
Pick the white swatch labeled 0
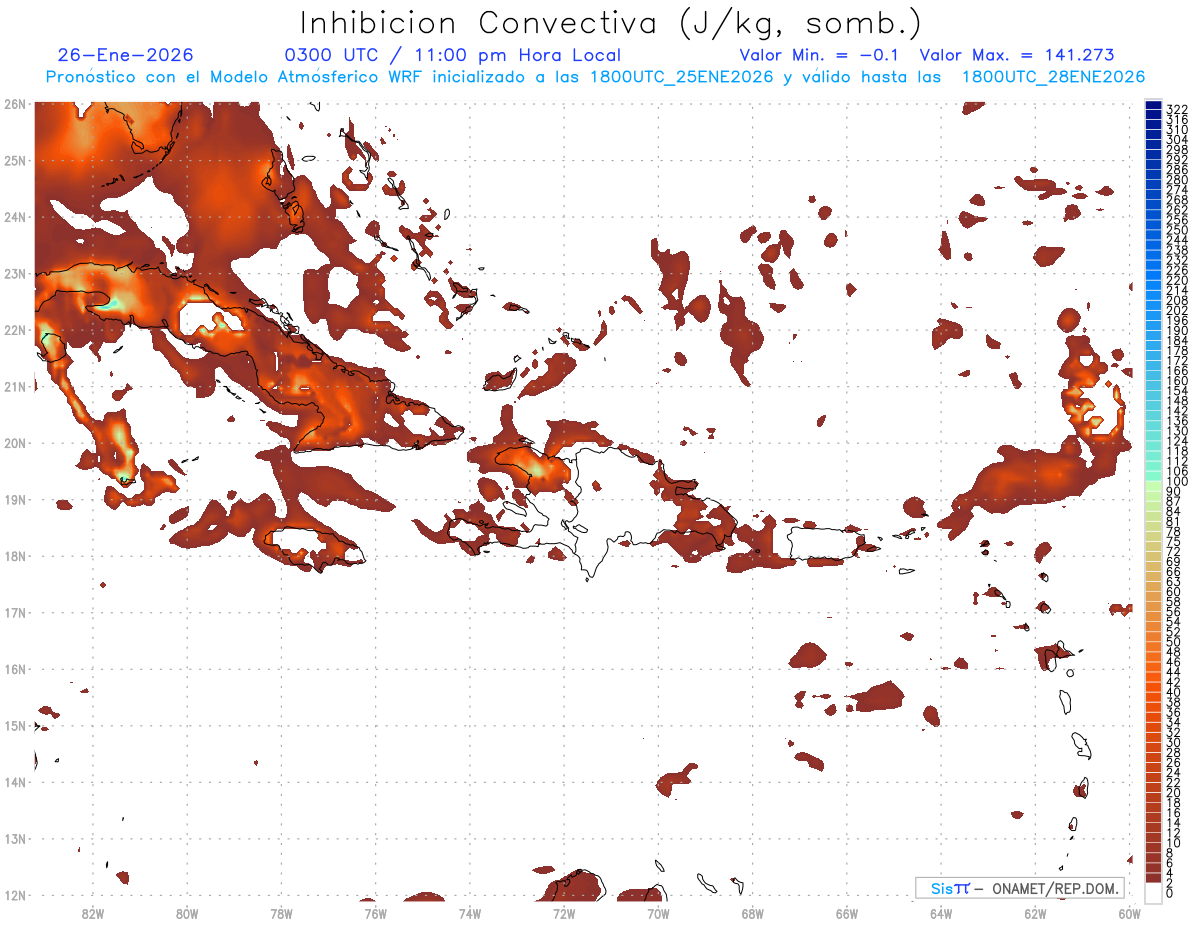pyautogui.click(x=1154, y=891)
